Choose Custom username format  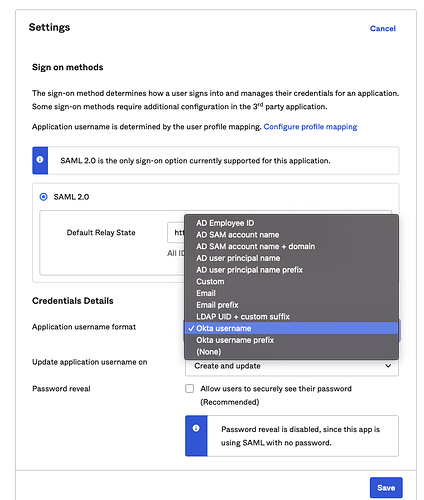(x=291, y=281)
